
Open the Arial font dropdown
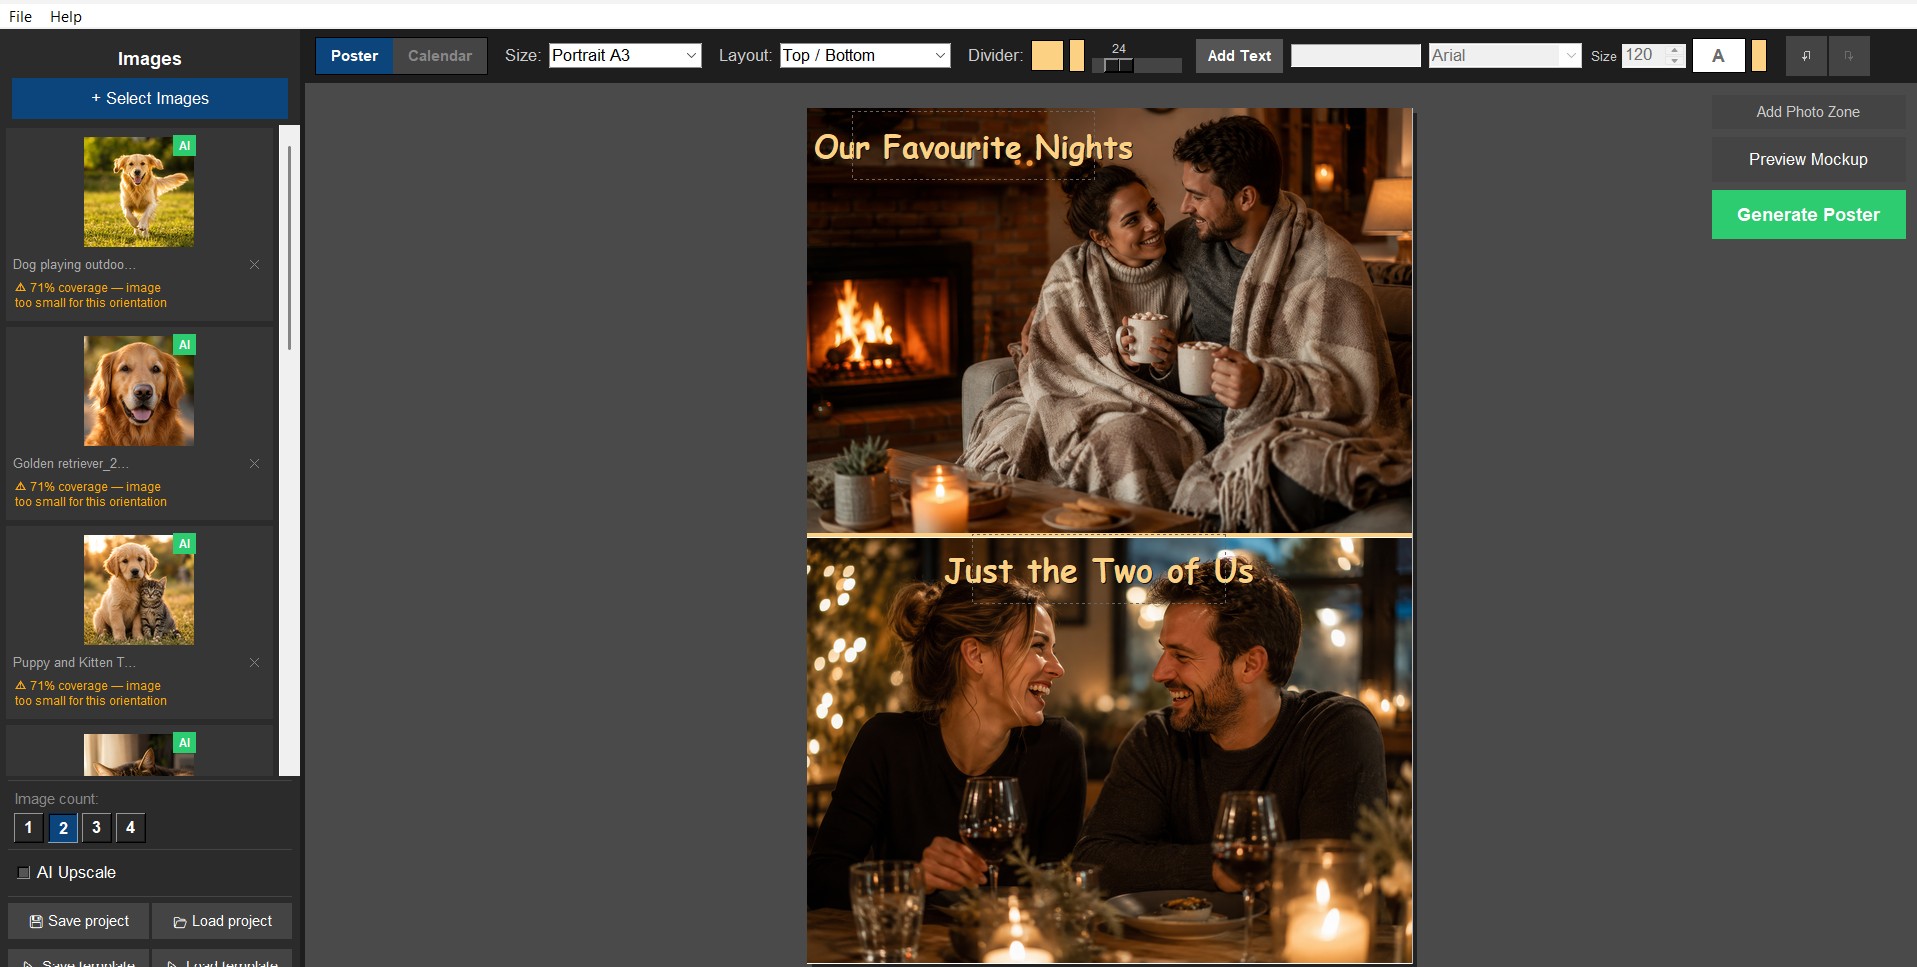point(1505,56)
